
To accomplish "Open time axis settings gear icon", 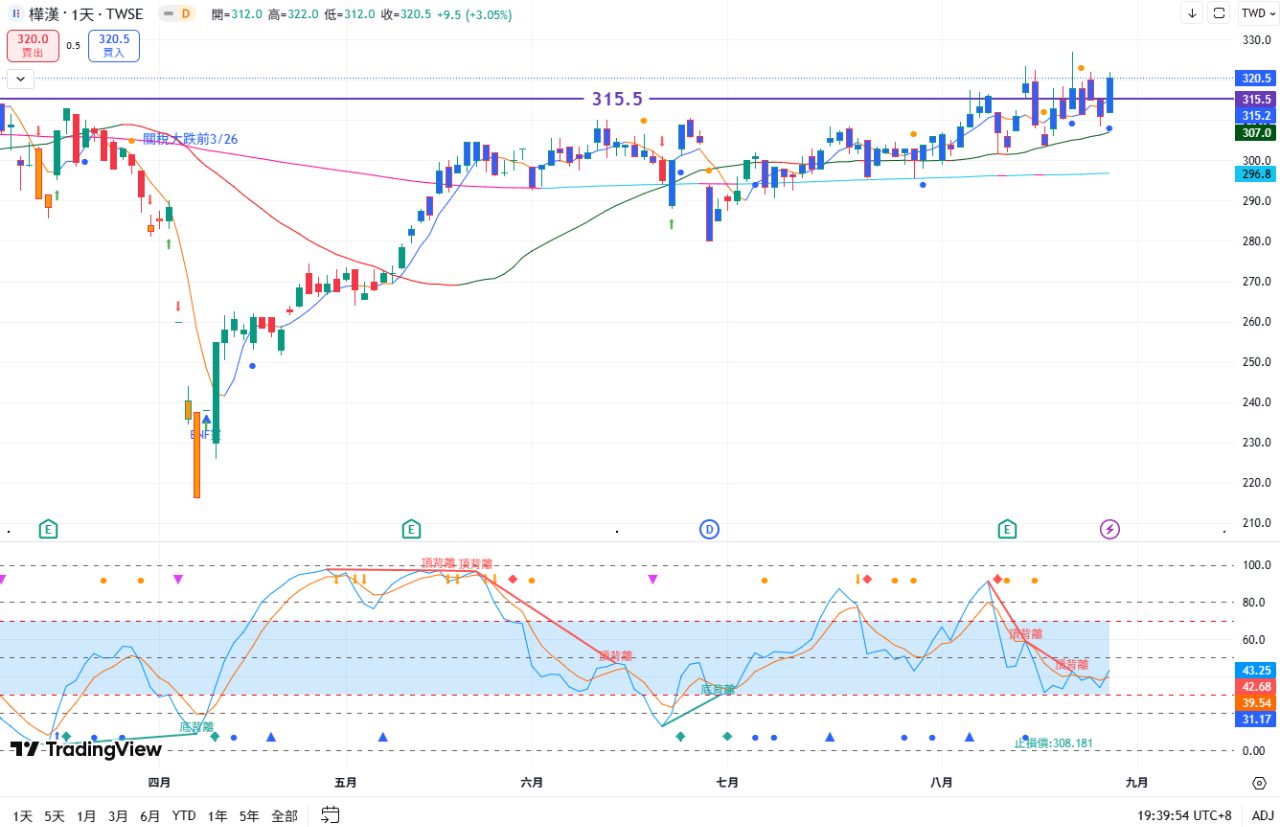I will (x=1259, y=783).
